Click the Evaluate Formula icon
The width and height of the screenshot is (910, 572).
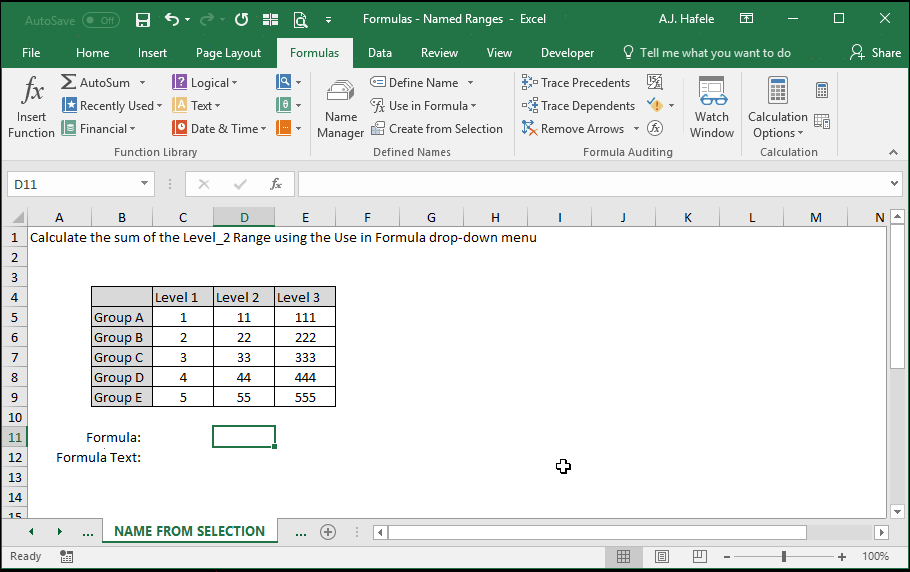point(655,128)
